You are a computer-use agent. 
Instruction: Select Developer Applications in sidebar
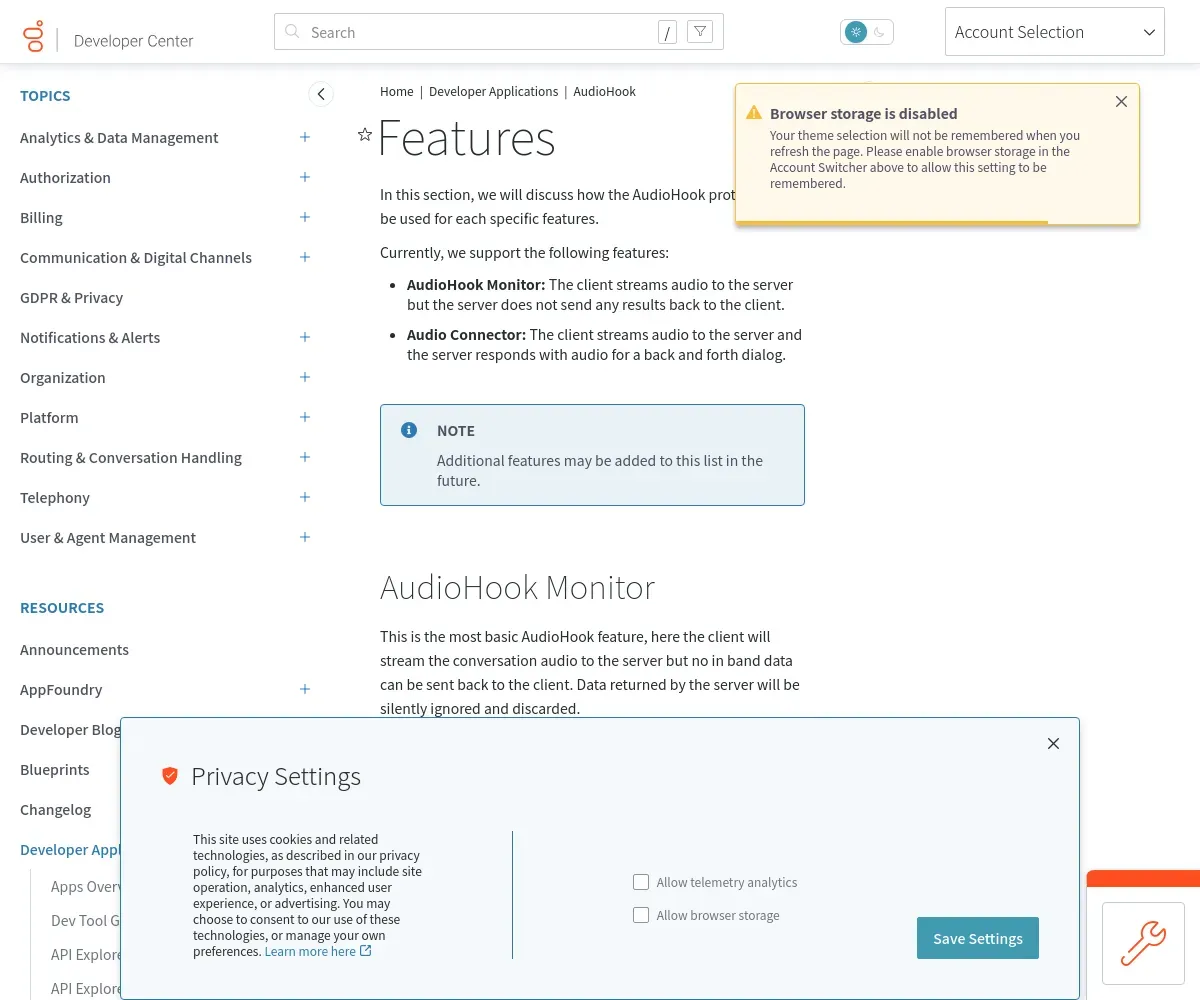click(x=70, y=849)
